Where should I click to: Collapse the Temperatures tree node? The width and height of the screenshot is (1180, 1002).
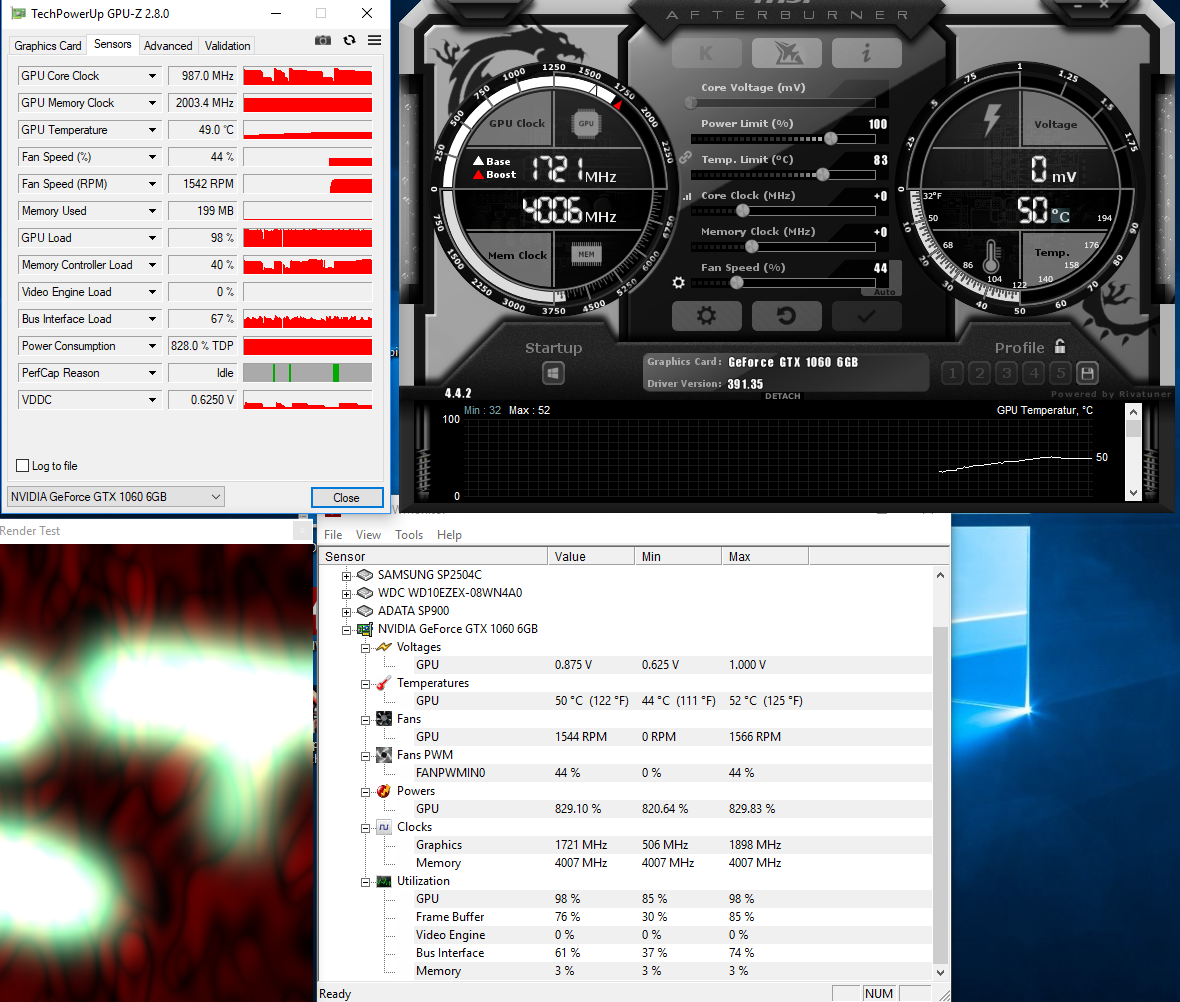[x=365, y=684]
